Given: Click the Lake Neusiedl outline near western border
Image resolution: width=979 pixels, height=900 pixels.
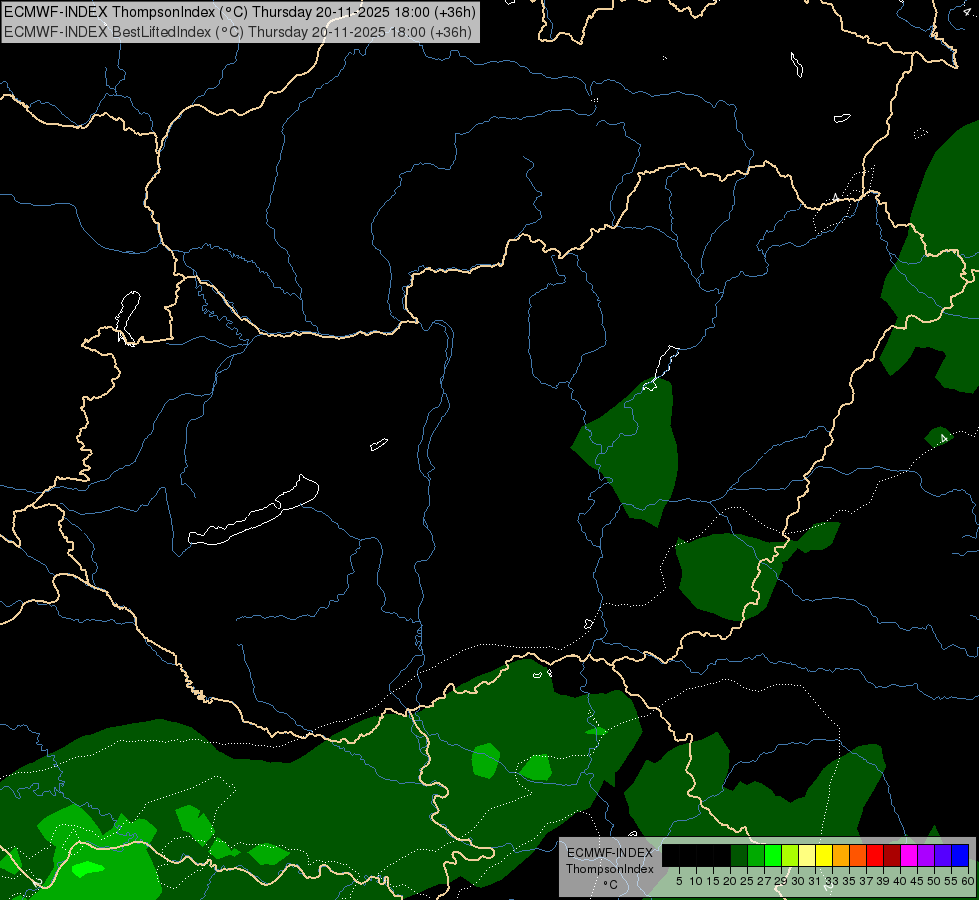Looking at the screenshot, I should click(x=127, y=317).
